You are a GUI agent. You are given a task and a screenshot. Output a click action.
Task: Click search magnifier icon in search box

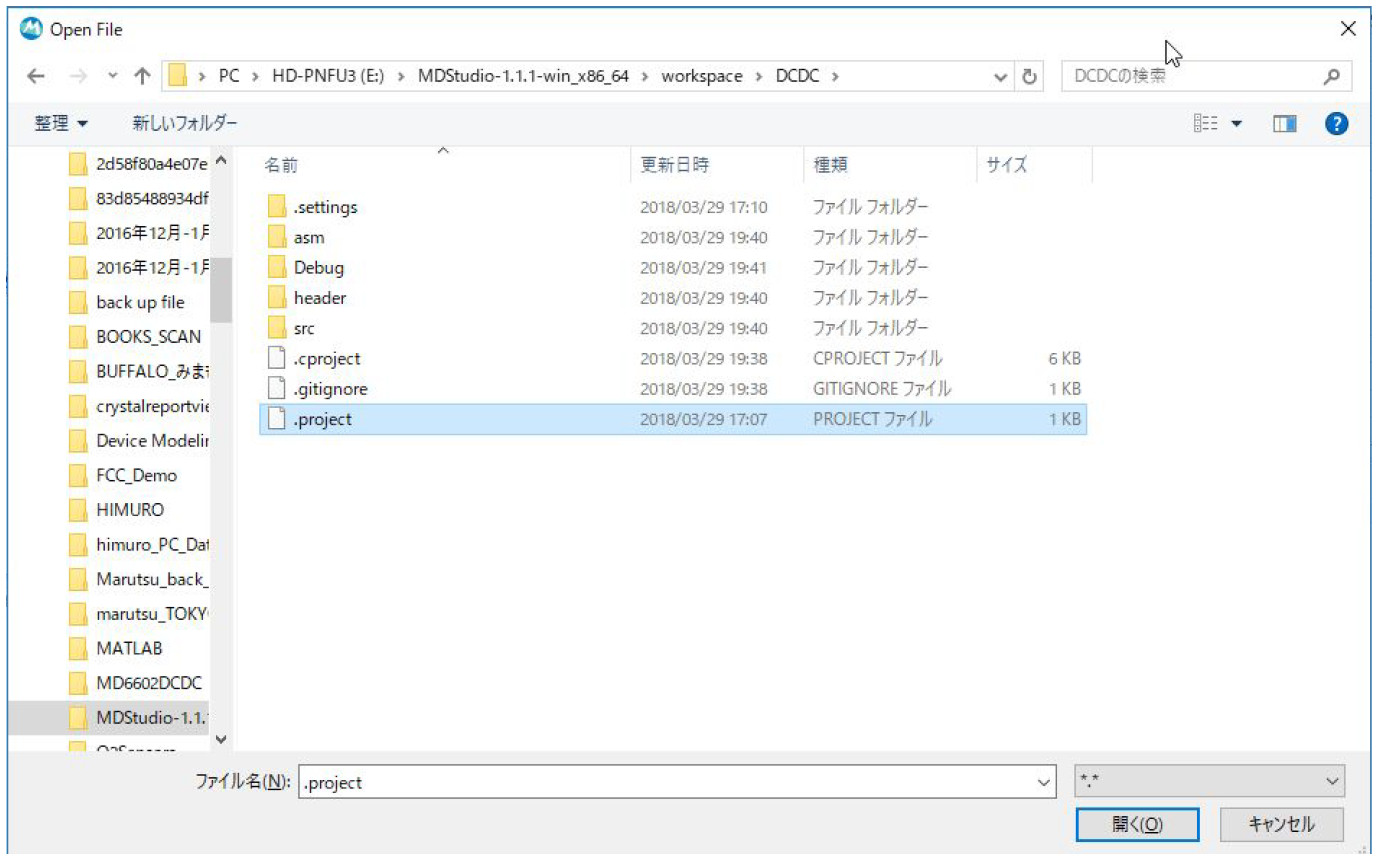pos(1331,76)
